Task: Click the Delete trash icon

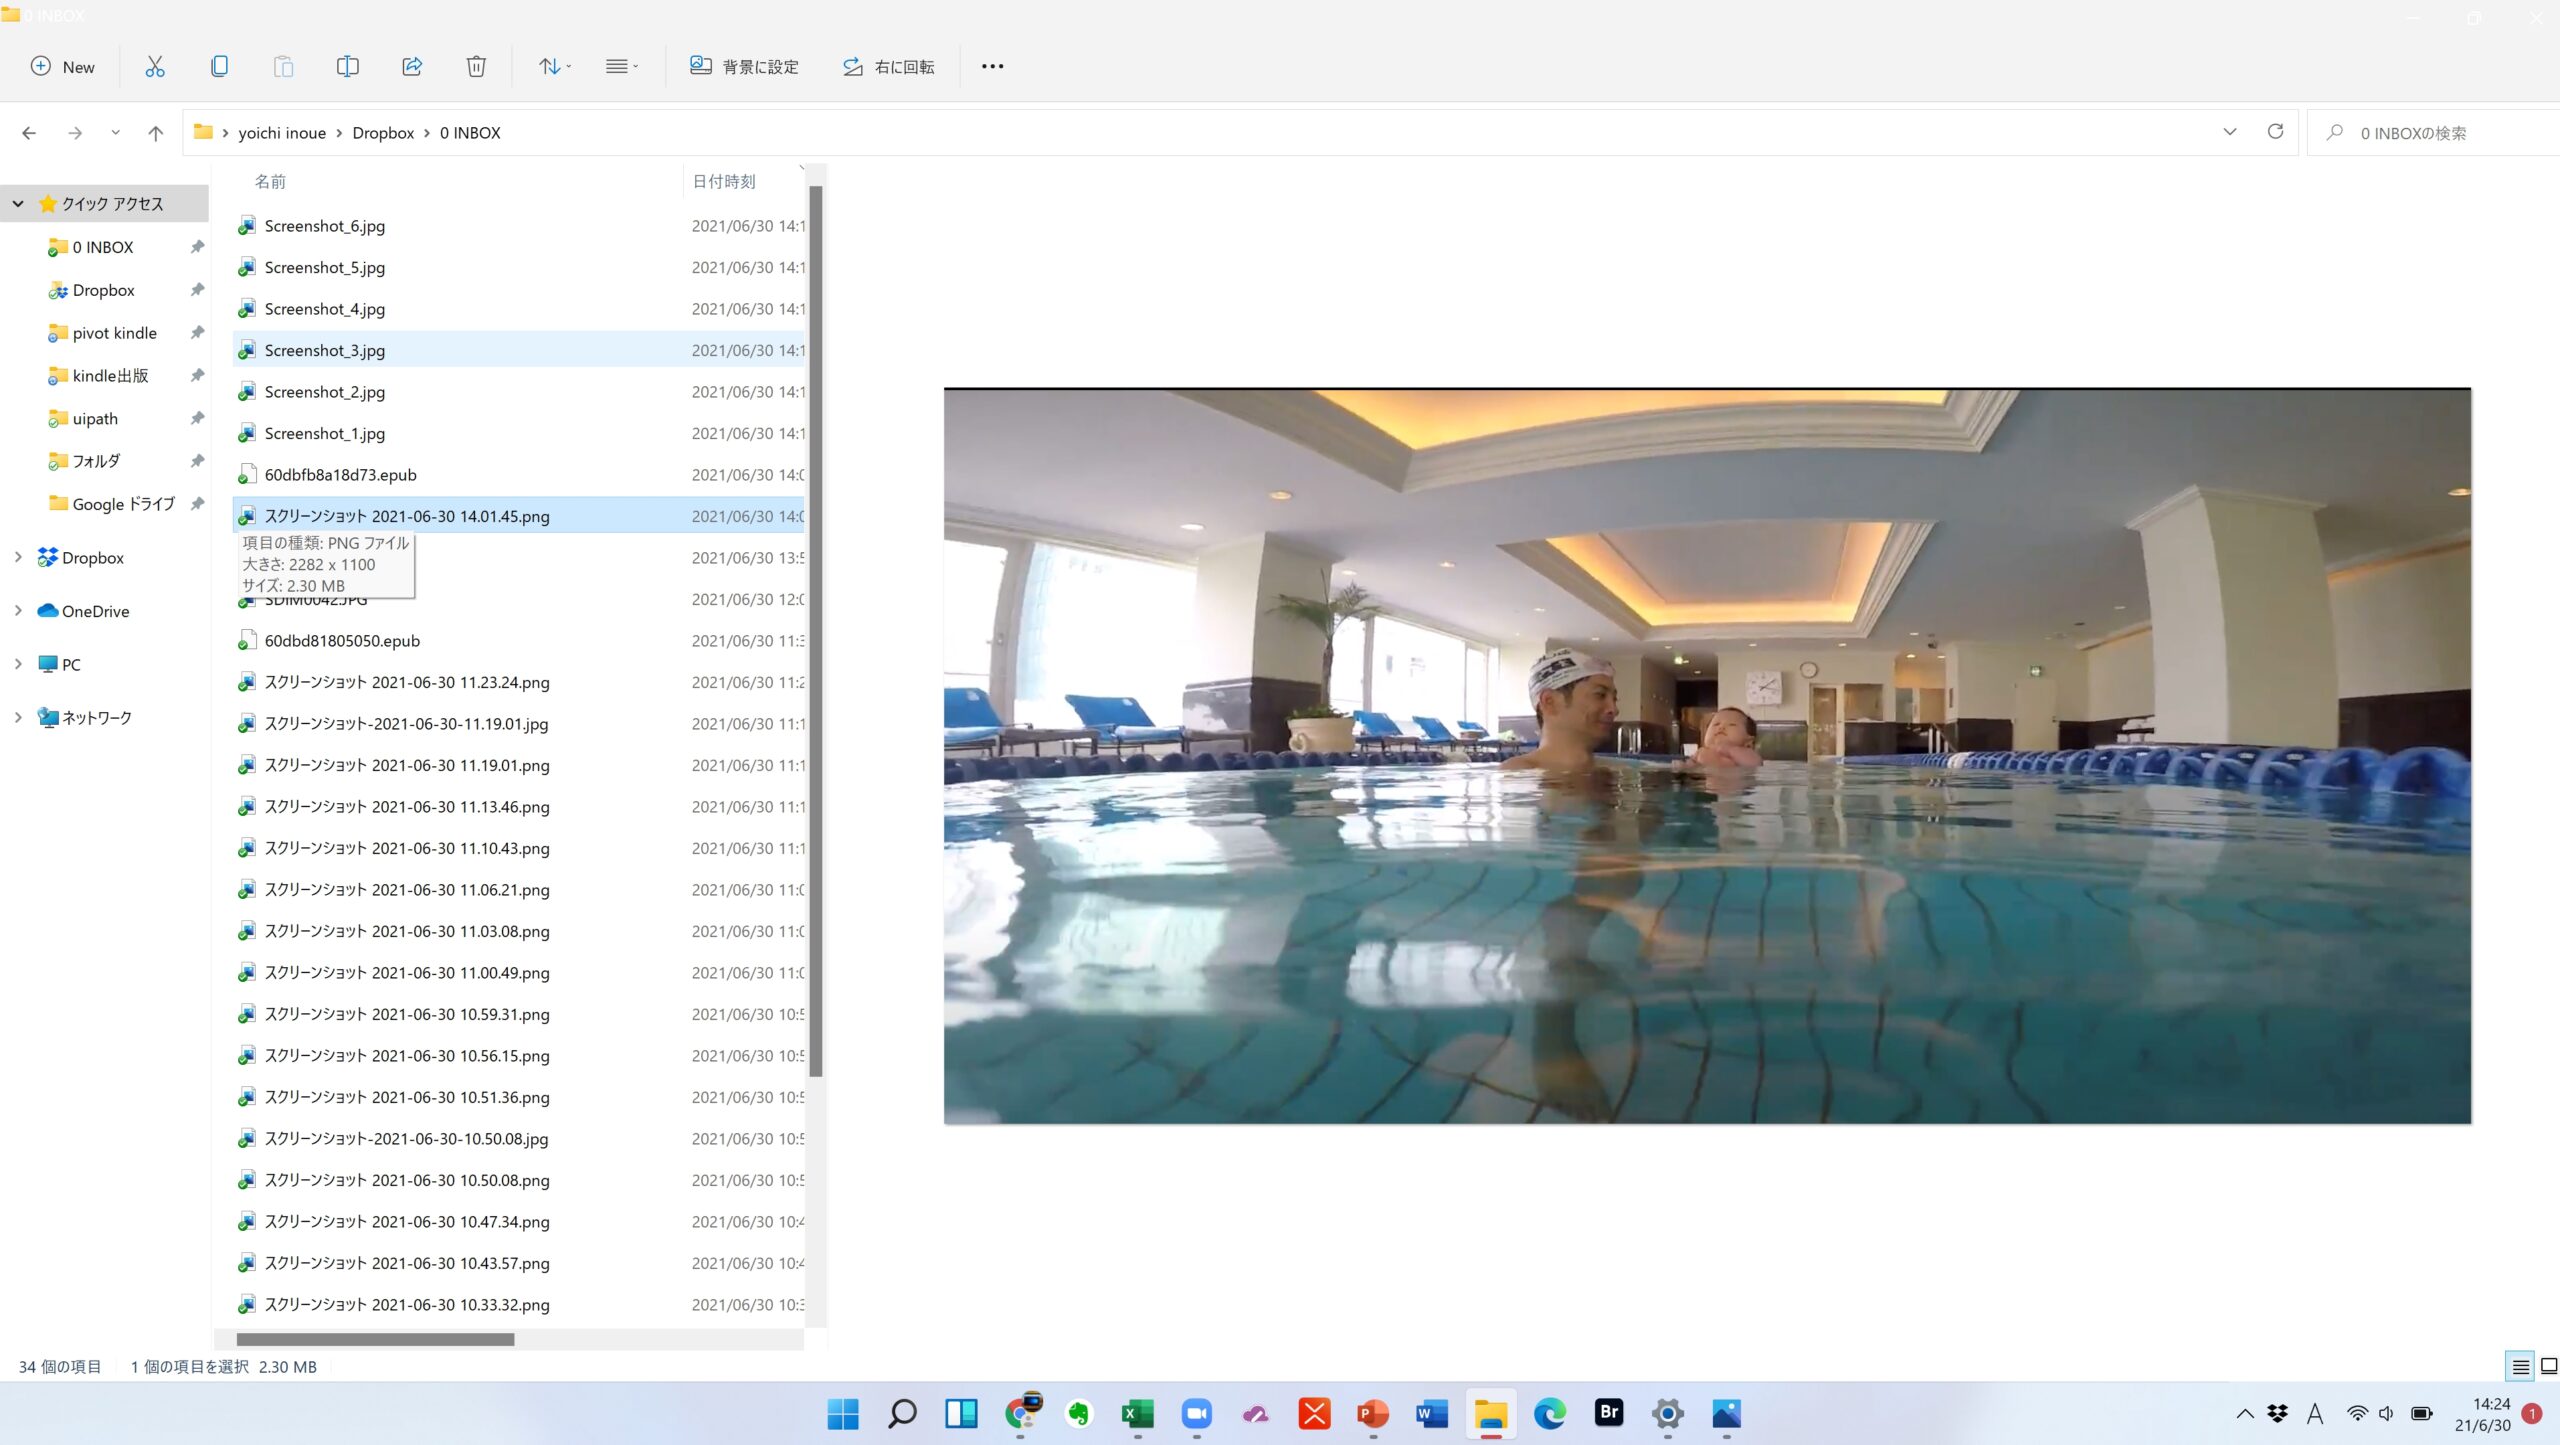Action: coord(476,66)
